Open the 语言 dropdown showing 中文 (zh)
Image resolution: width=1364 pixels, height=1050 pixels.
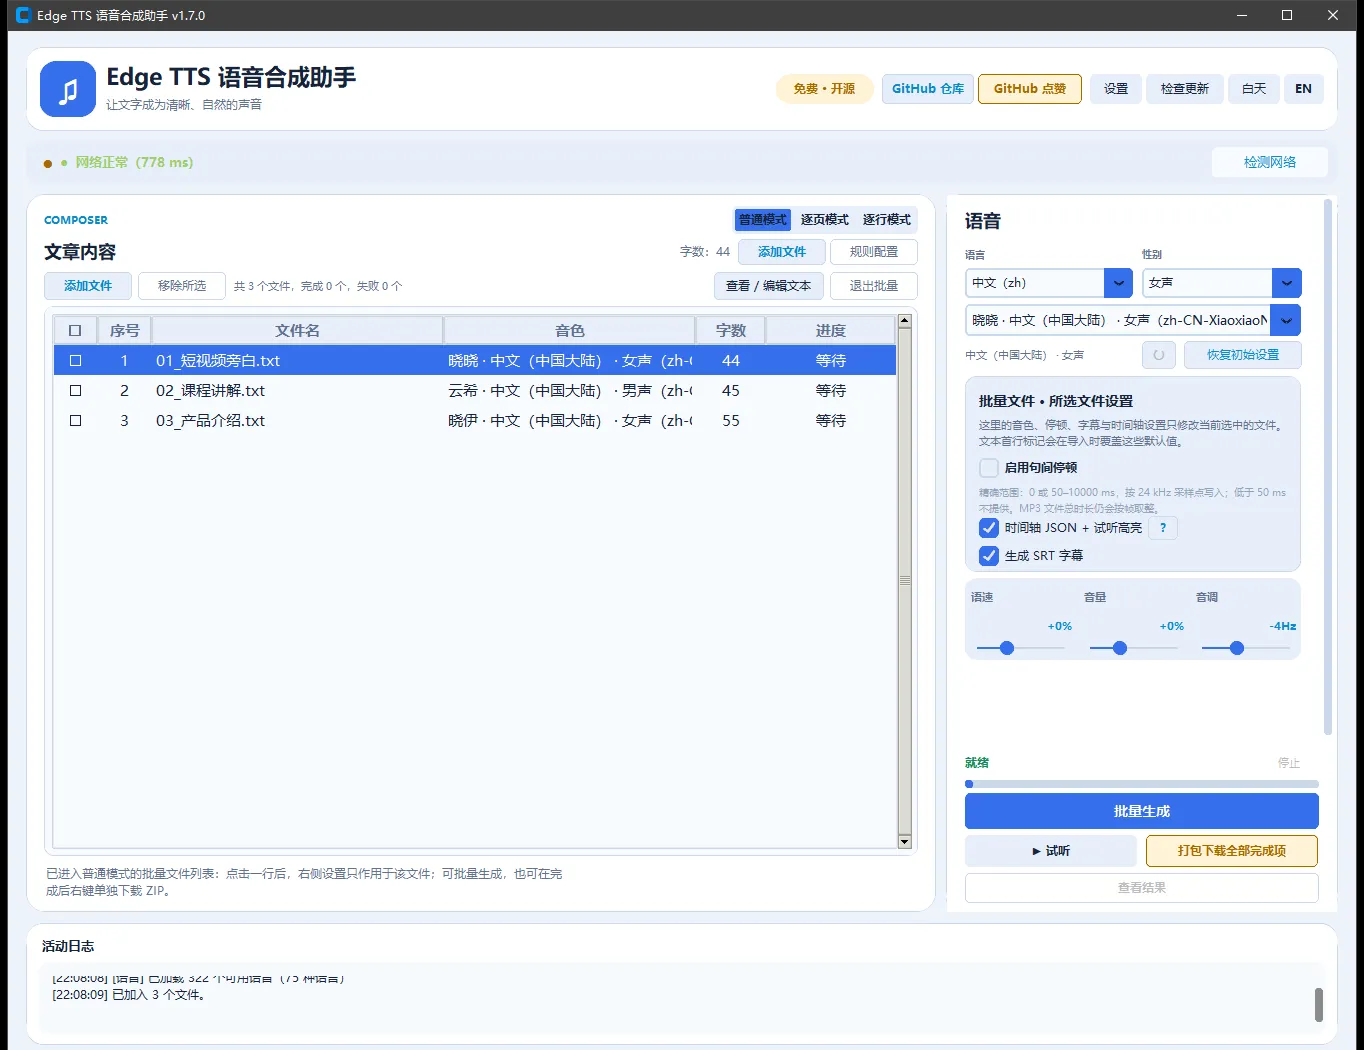pos(1049,283)
